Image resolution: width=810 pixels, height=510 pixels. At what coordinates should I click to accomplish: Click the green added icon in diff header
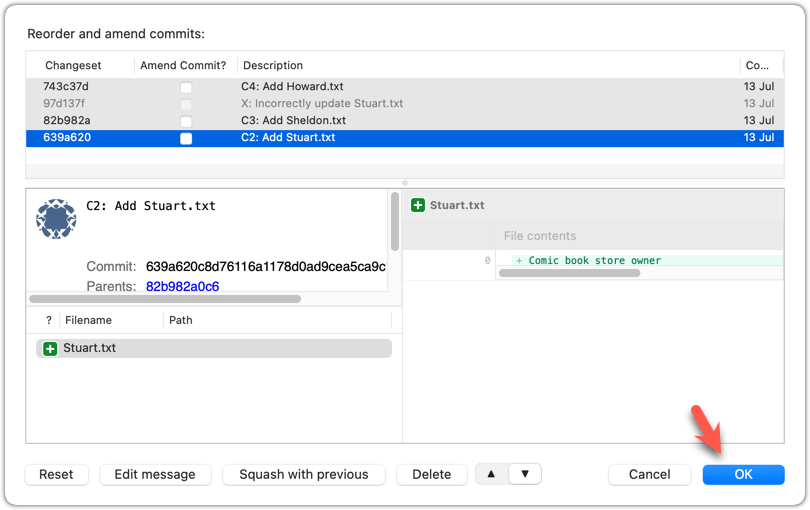click(417, 205)
